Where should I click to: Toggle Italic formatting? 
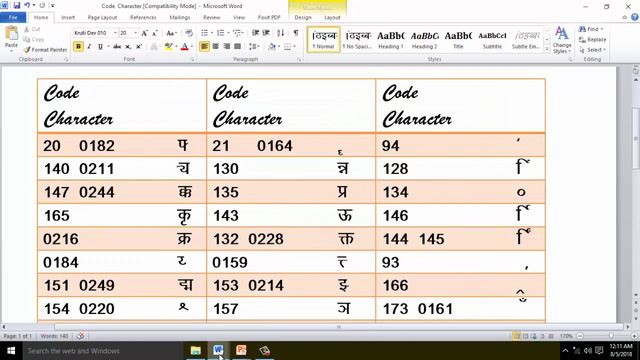89,47
